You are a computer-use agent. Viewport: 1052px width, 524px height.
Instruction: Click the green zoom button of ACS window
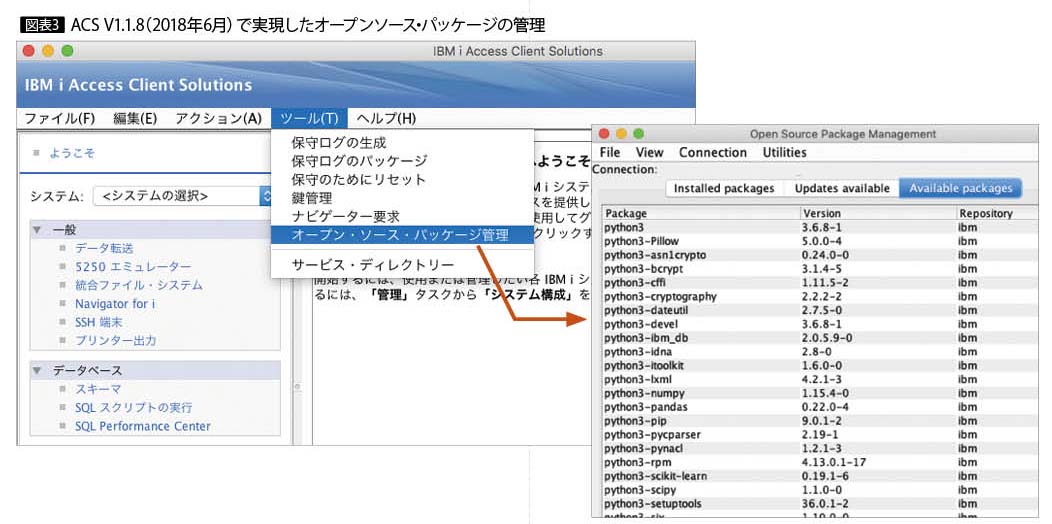pos(67,51)
